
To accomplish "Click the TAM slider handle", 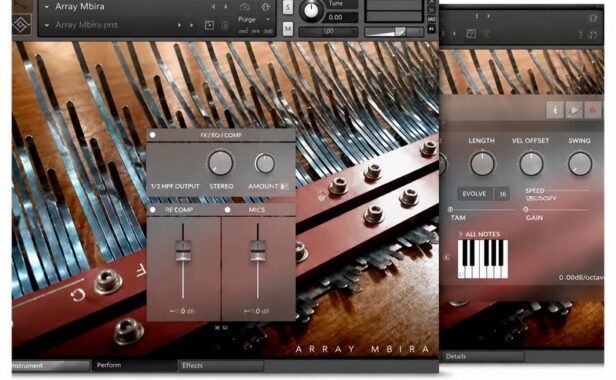I will 451,210.
